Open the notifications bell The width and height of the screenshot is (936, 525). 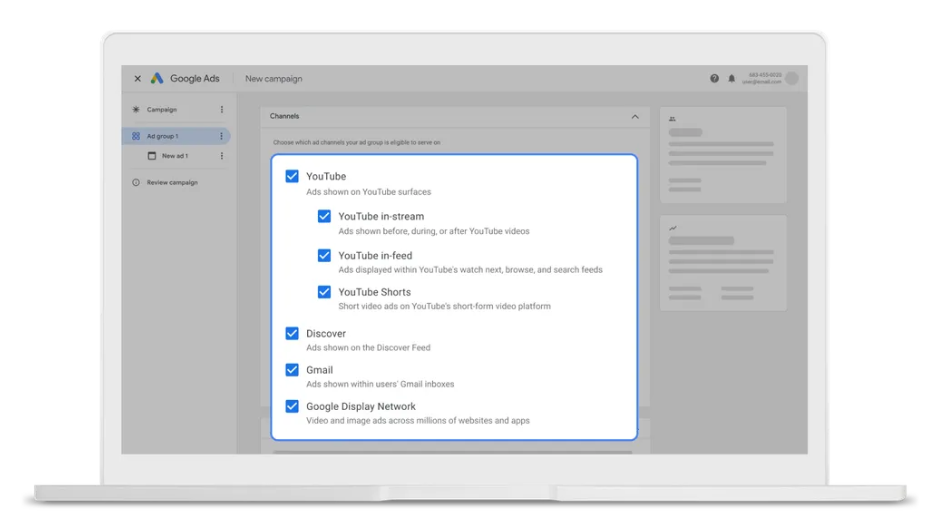click(x=731, y=79)
